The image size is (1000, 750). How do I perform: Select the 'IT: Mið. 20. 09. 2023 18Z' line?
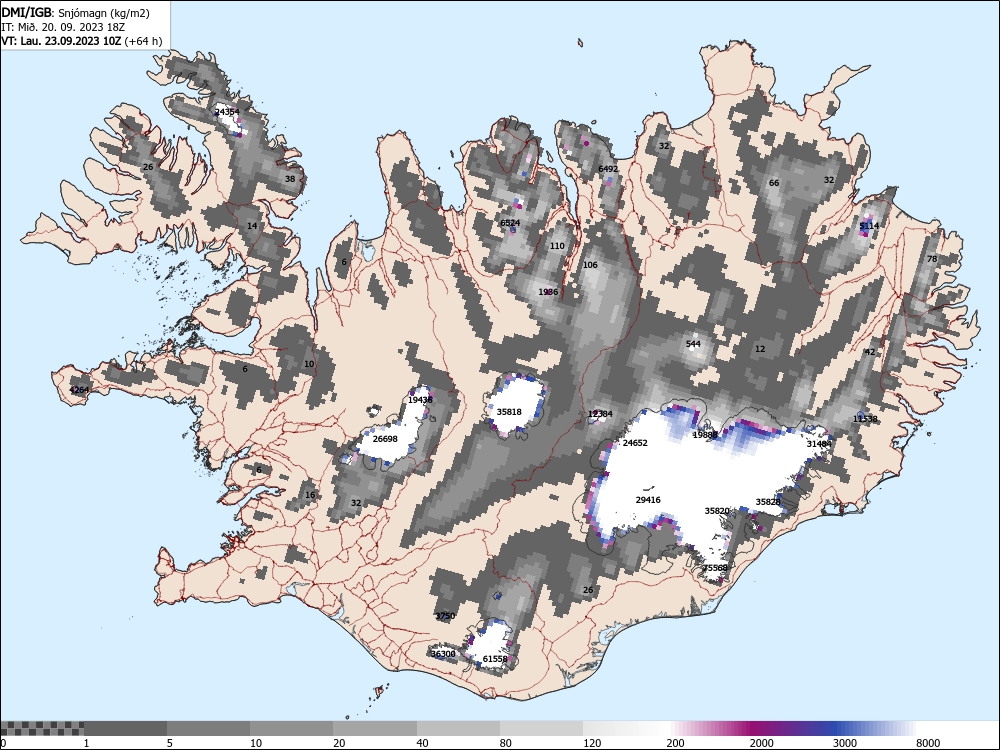tap(63, 27)
